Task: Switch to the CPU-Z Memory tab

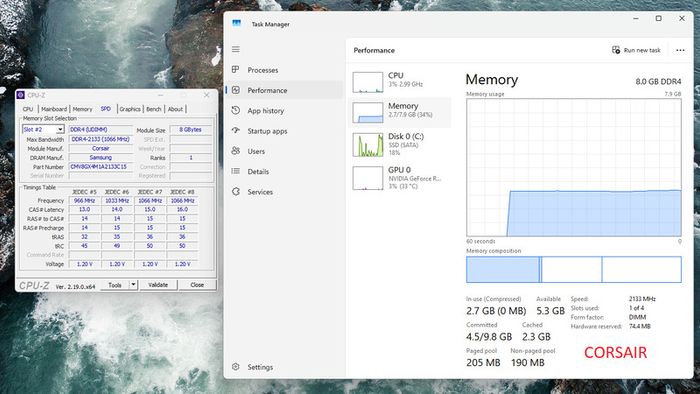Action: tap(82, 109)
